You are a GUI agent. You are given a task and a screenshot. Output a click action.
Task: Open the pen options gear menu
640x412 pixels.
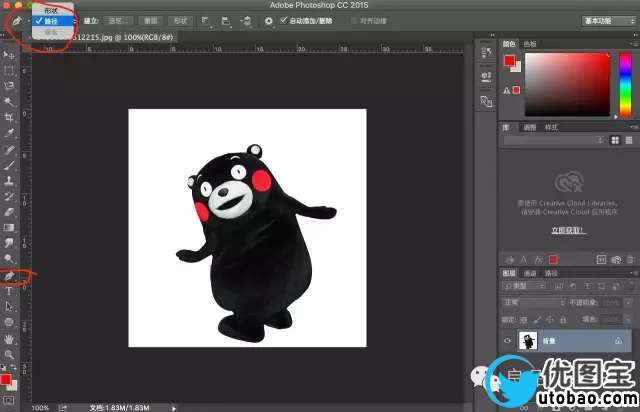(269, 21)
